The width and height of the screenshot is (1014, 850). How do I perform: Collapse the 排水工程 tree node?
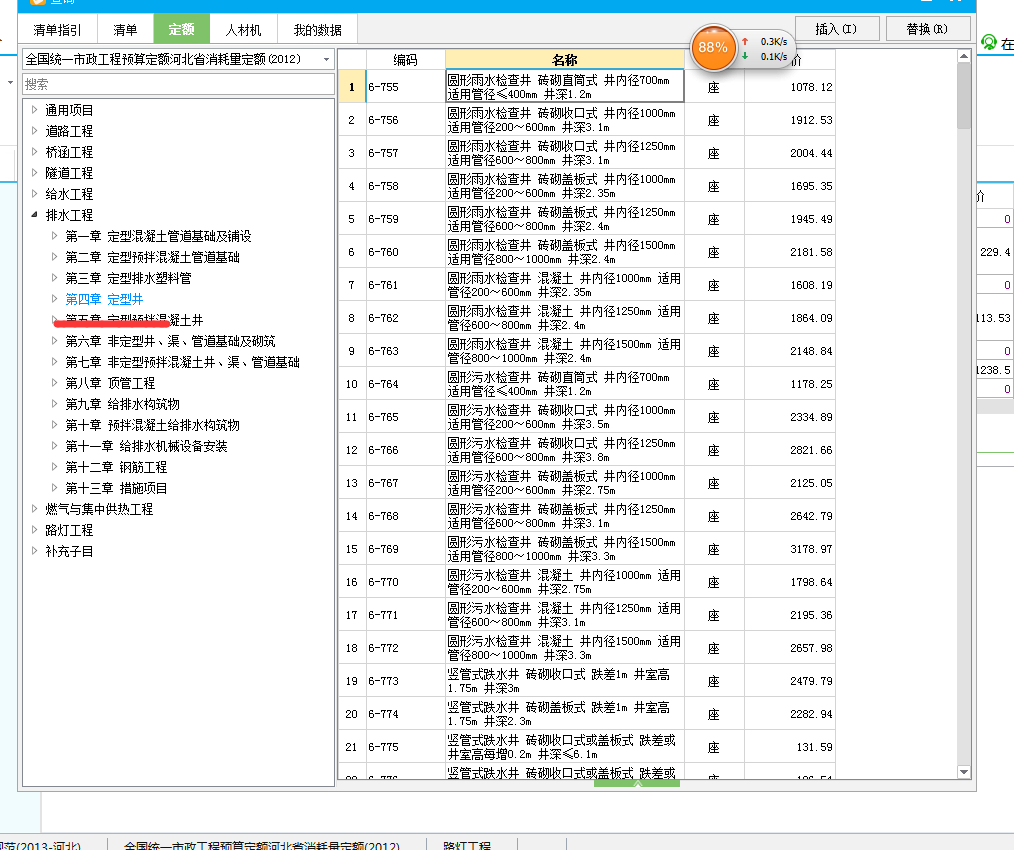[x=35, y=215]
